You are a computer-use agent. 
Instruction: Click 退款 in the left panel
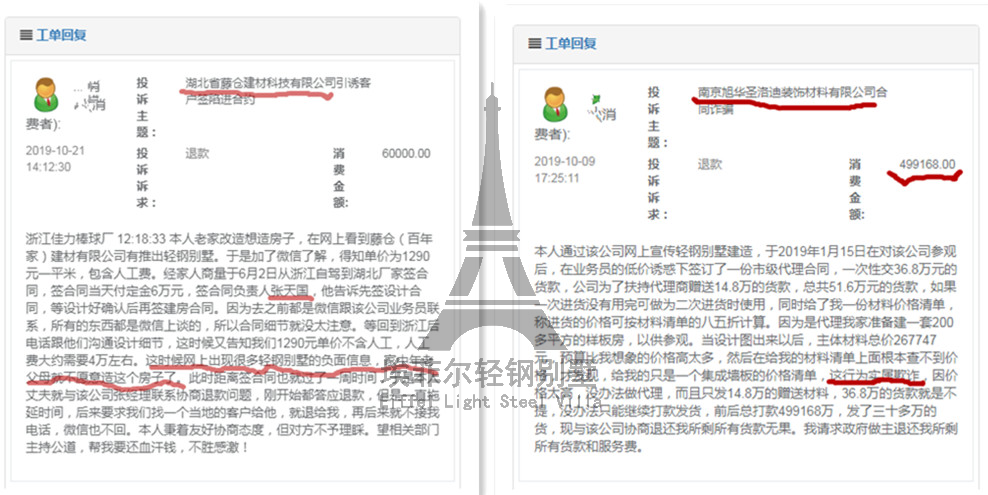tap(197, 153)
